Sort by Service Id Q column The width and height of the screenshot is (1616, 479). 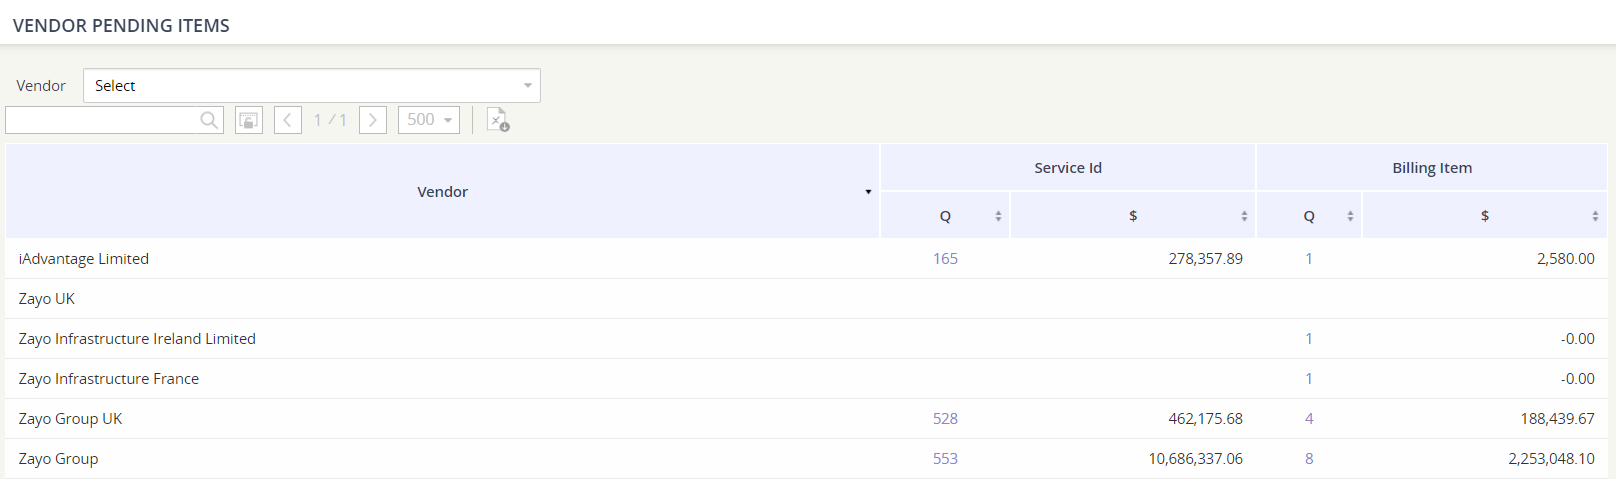click(x=998, y=216)
